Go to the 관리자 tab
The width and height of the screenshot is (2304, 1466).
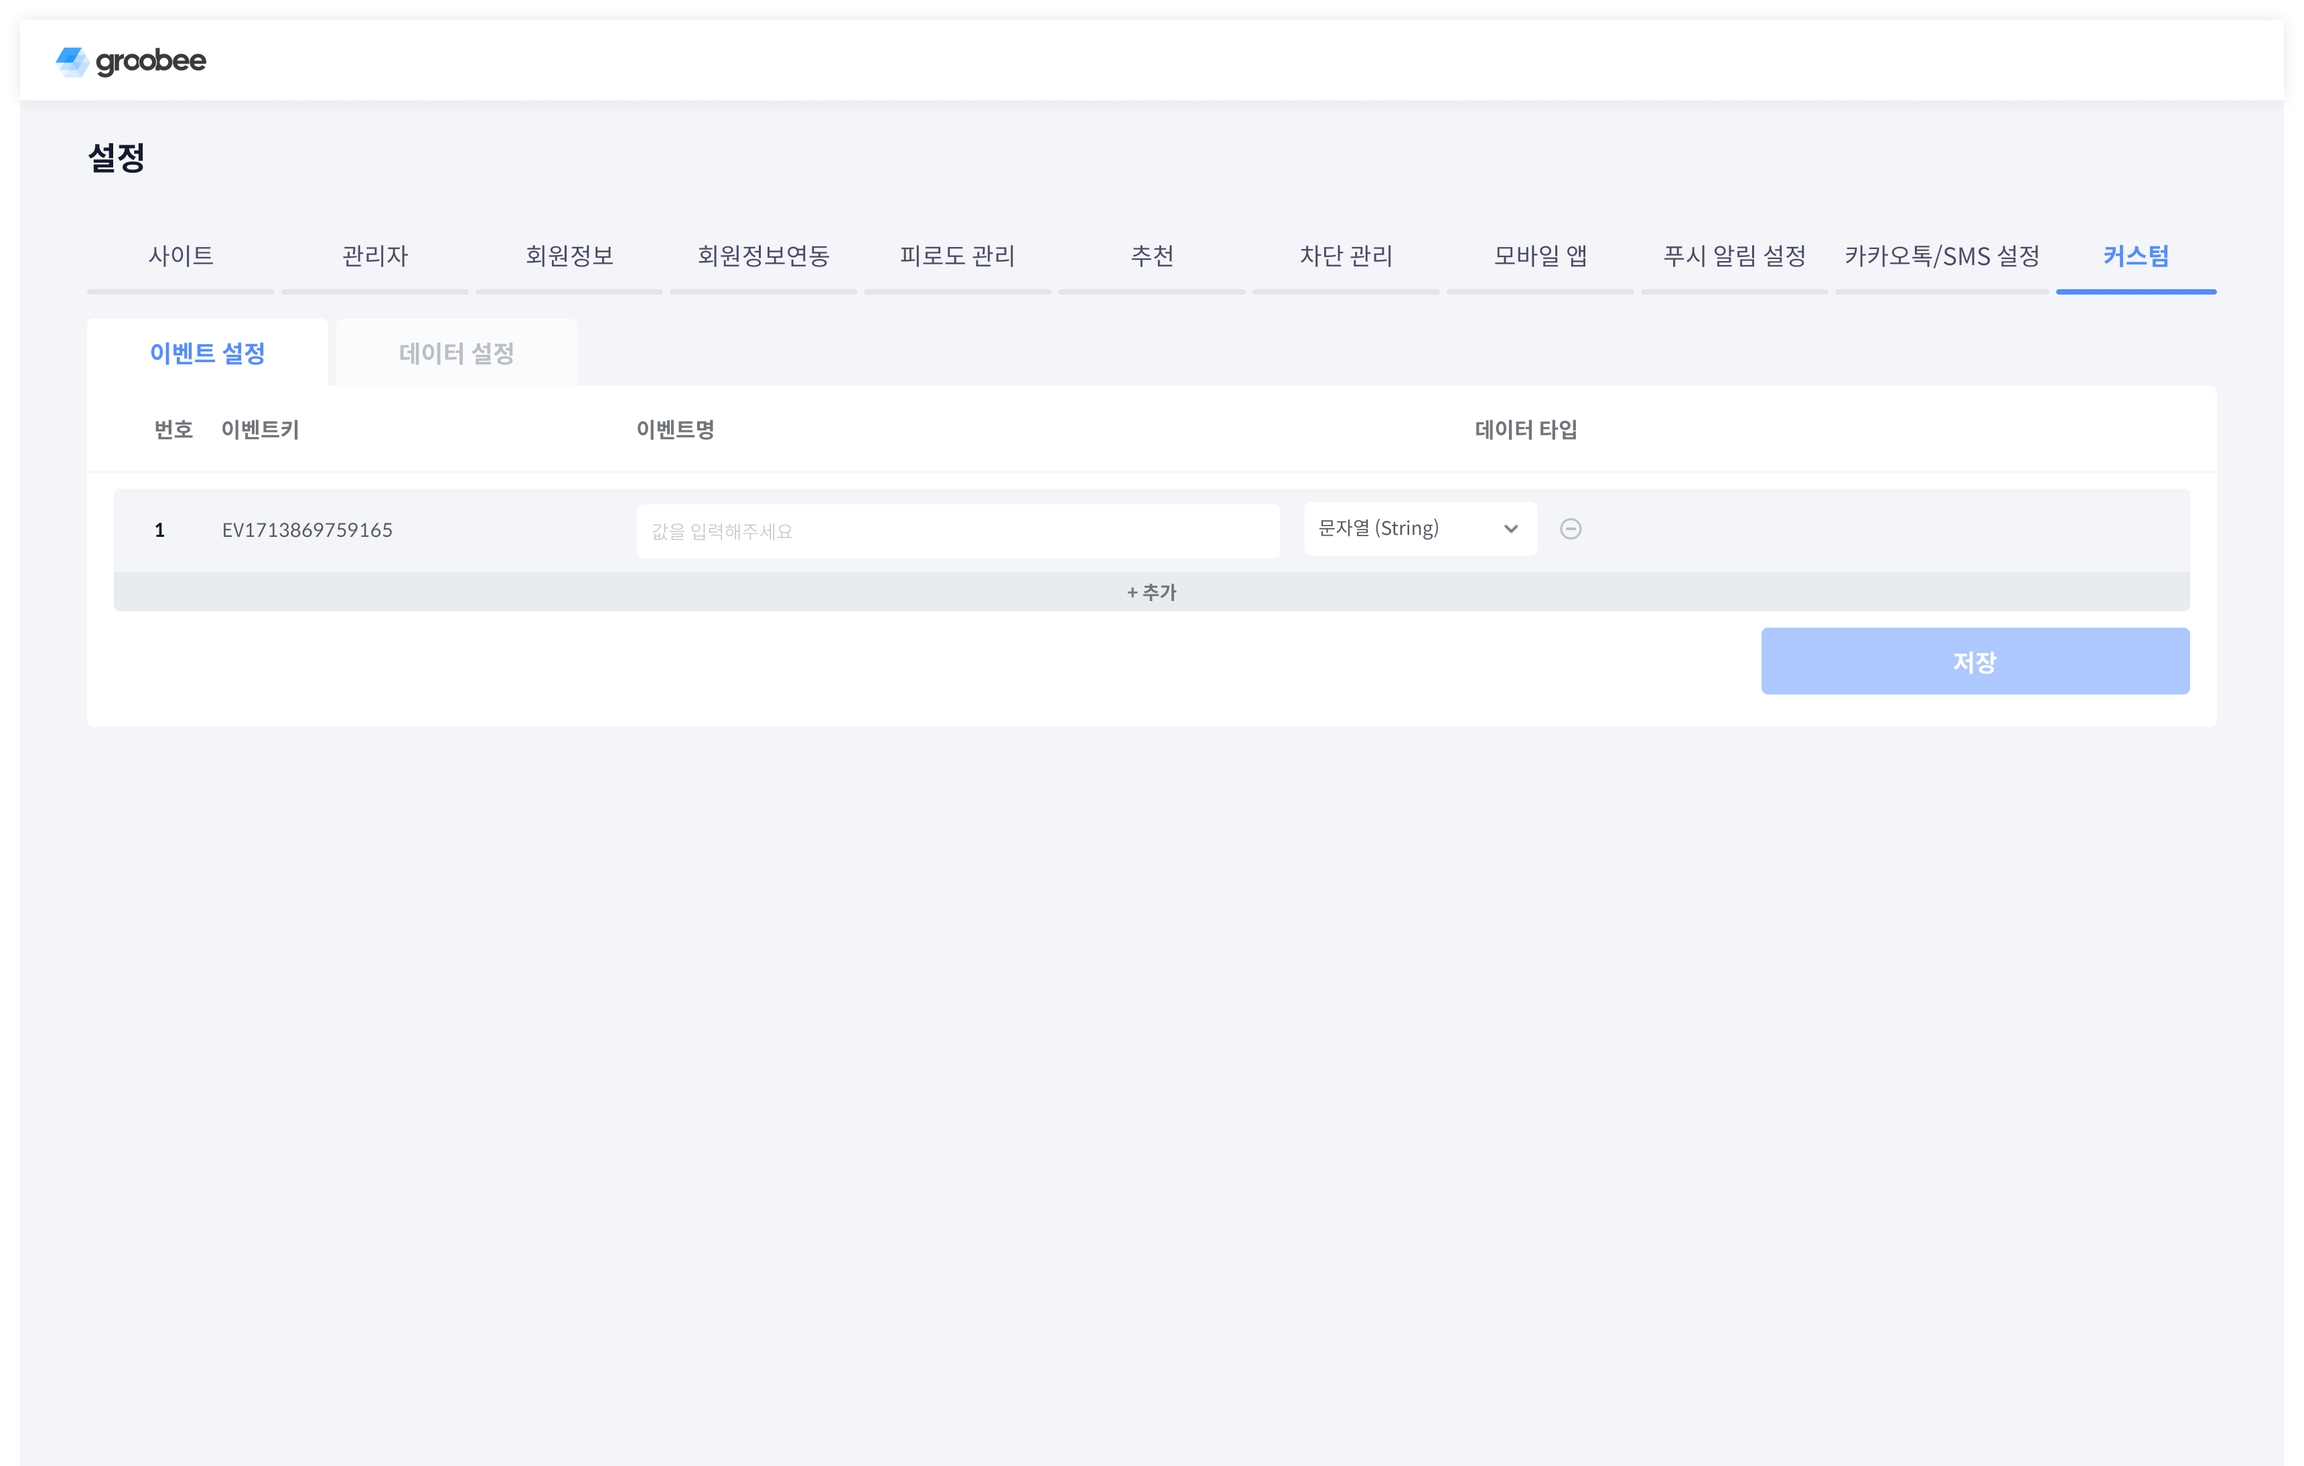click(x=374, y=256)
